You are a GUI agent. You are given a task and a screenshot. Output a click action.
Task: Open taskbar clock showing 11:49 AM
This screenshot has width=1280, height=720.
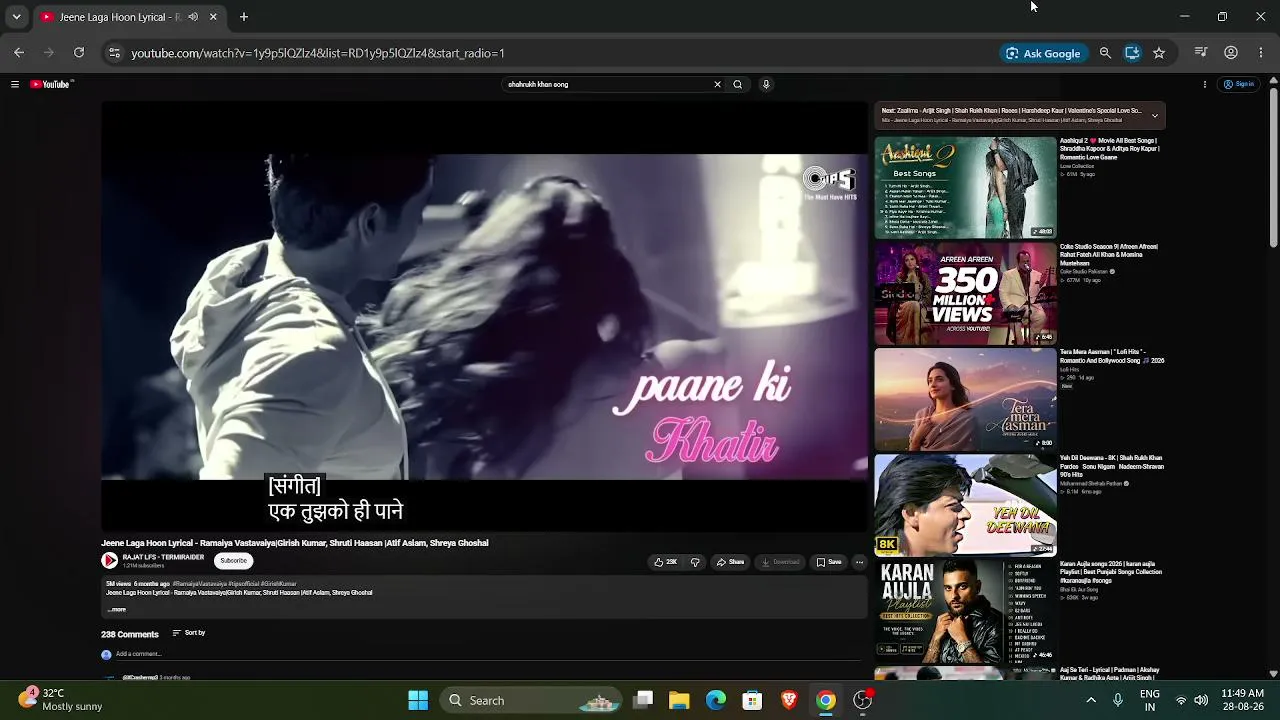tap(1242, 700)
